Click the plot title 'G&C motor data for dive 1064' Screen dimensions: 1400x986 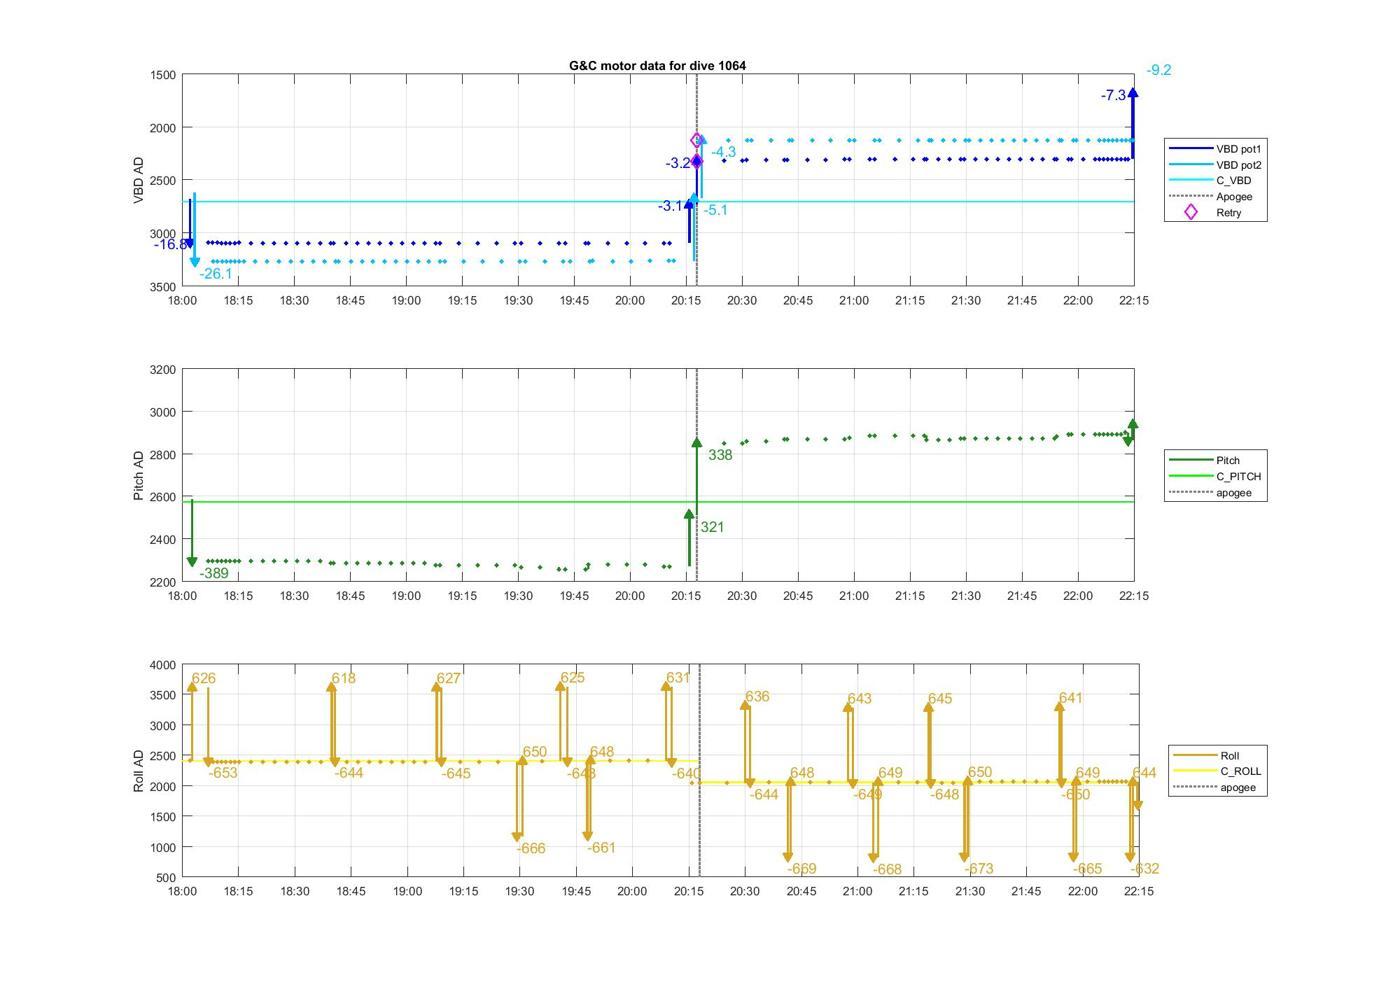click(657, 66)
